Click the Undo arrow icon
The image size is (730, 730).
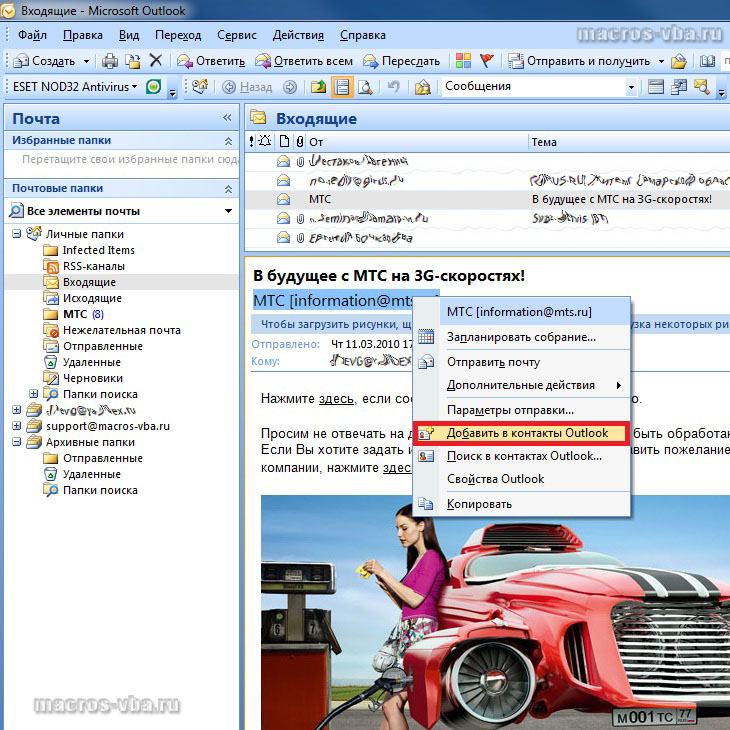click(x=394, y=87)
